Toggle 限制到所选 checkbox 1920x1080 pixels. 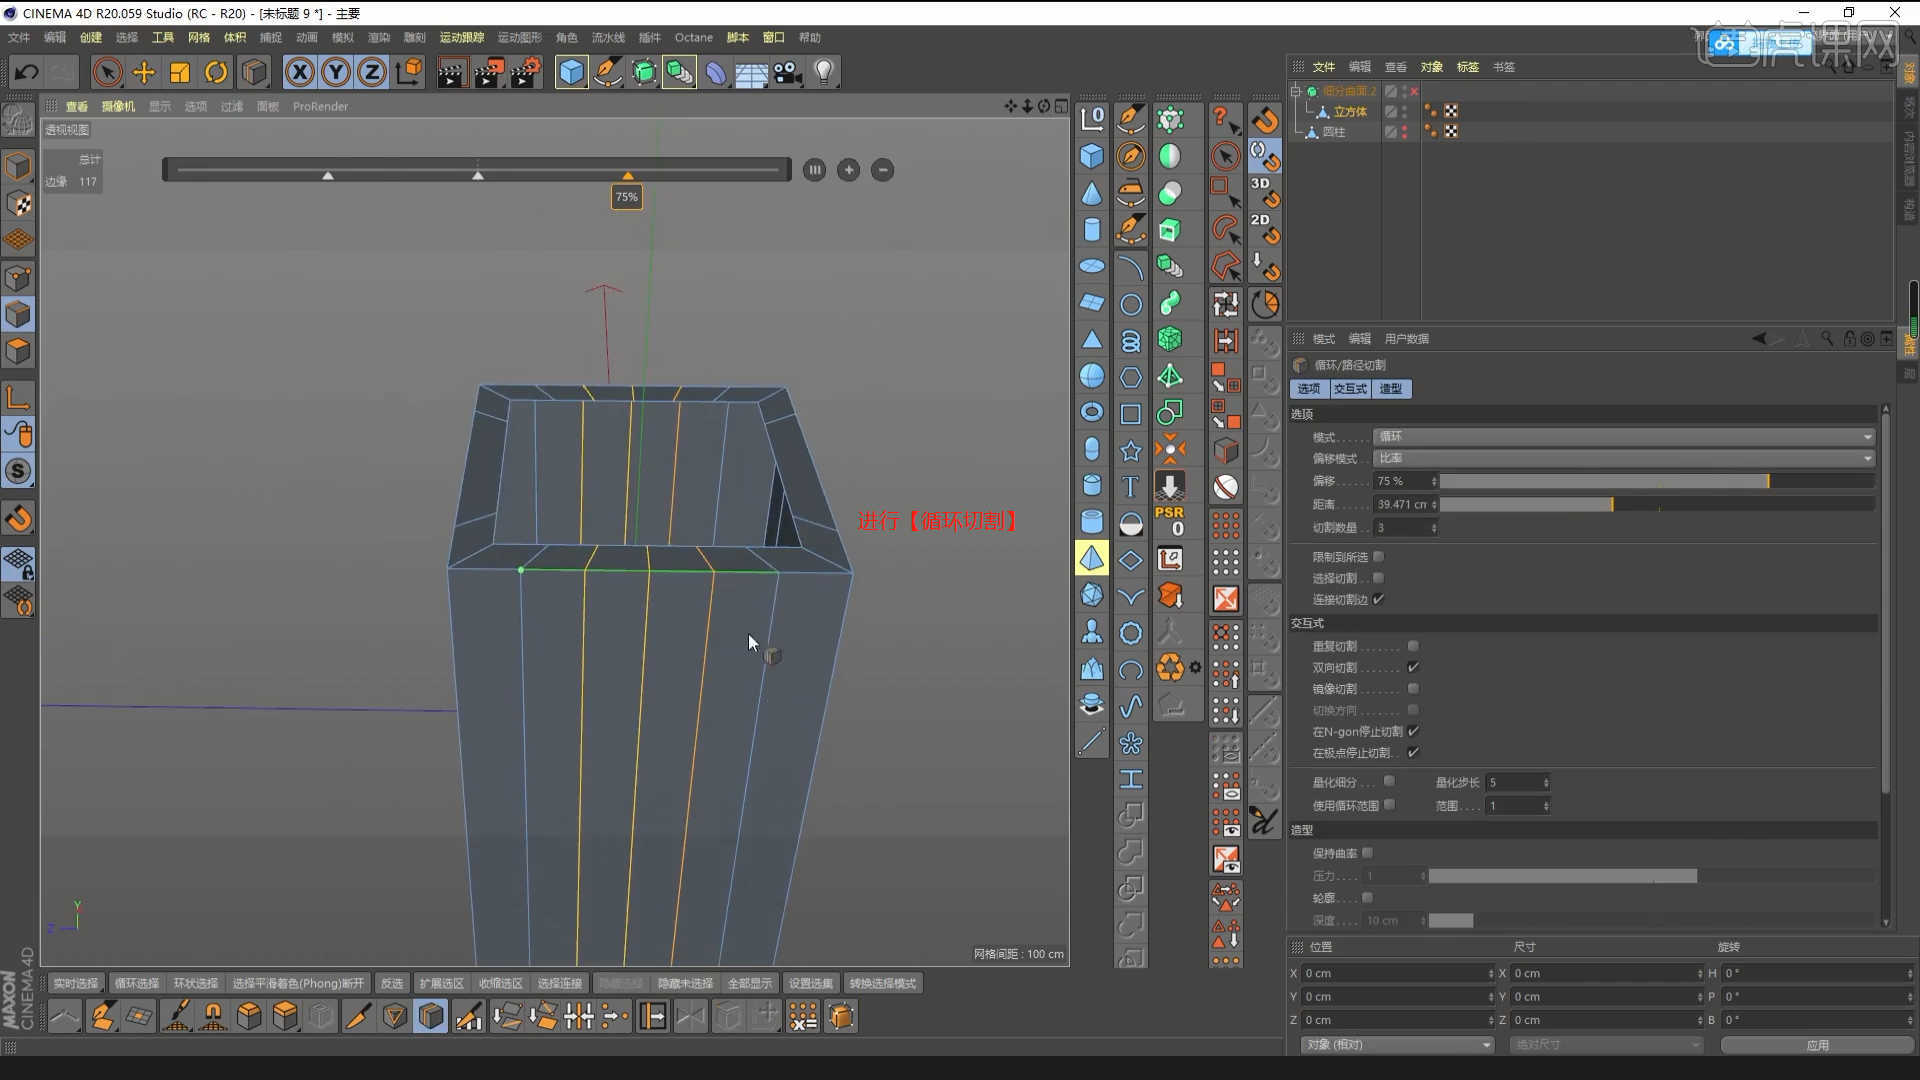tap(1378, 557)
